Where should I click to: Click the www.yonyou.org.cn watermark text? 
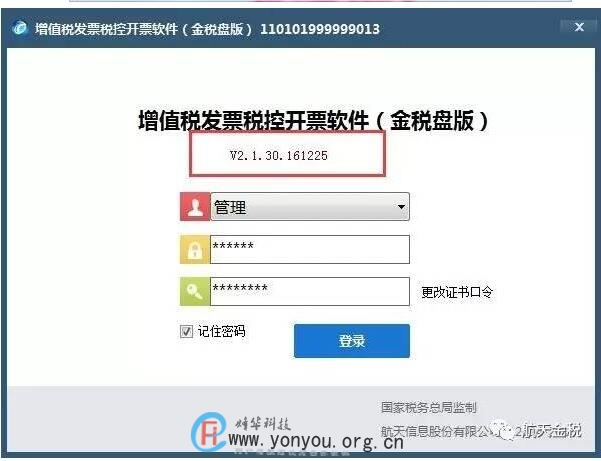(x=316, y=441)
